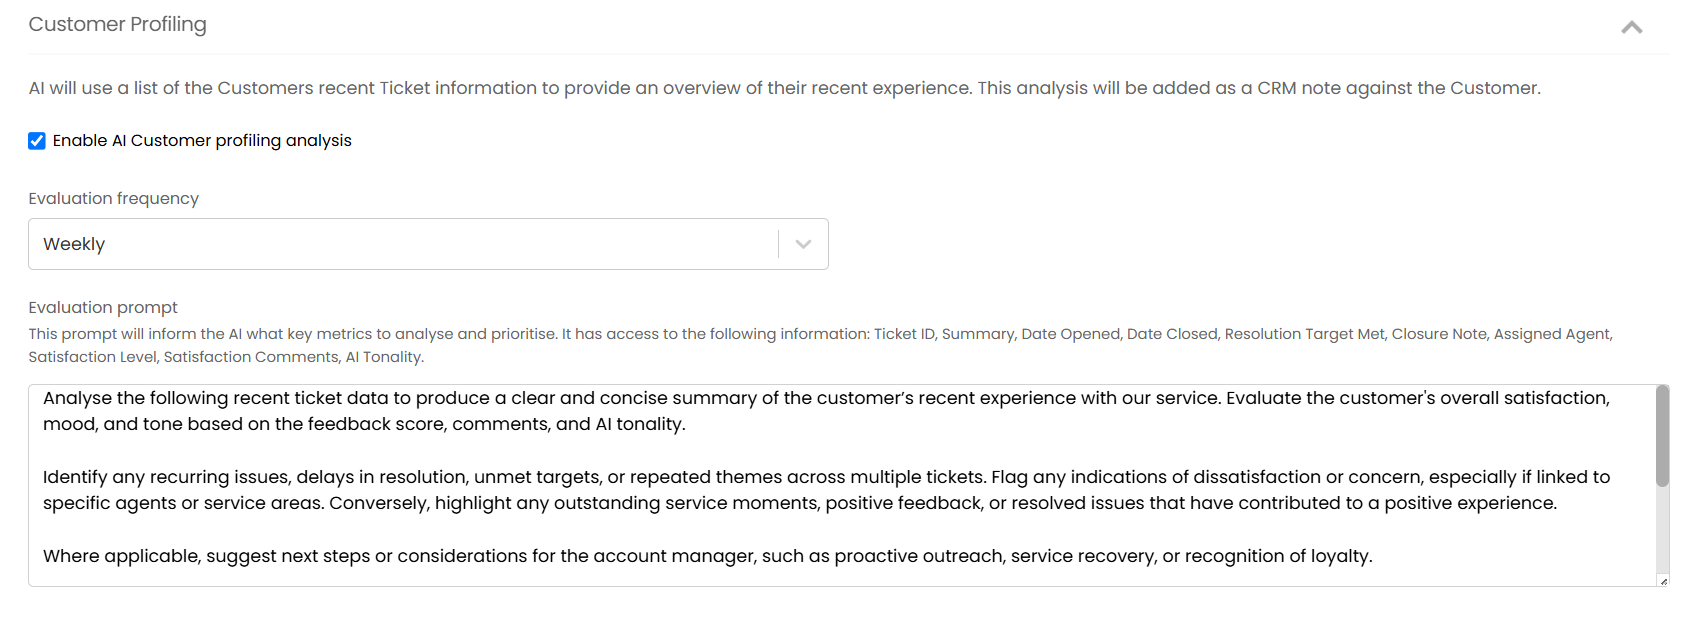Click the dropdown arrow beside Weekly
Image resolution: width=1695 pixels, height=628 pixels.
803,244
